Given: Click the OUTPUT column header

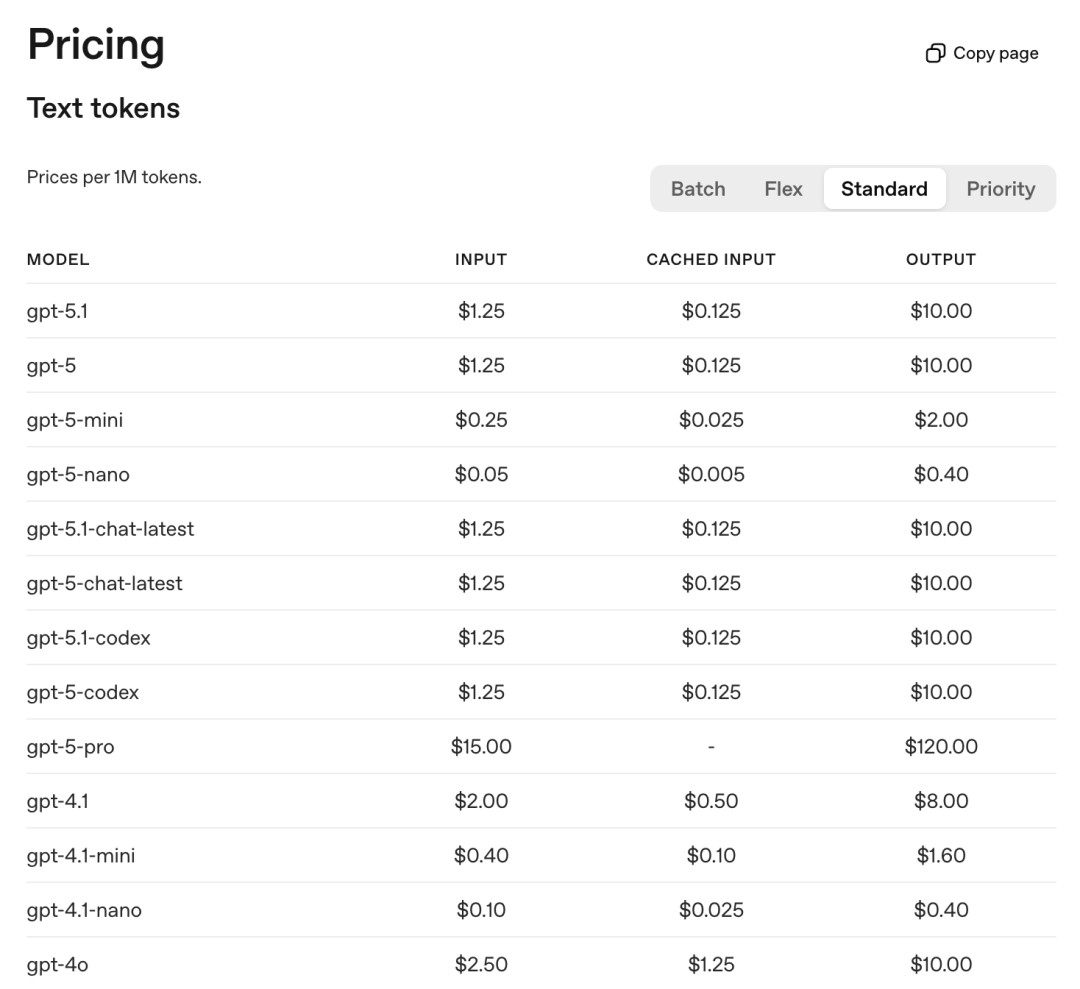Looking at the screenshot, I should pyautogui.click(x=941, y=260).
